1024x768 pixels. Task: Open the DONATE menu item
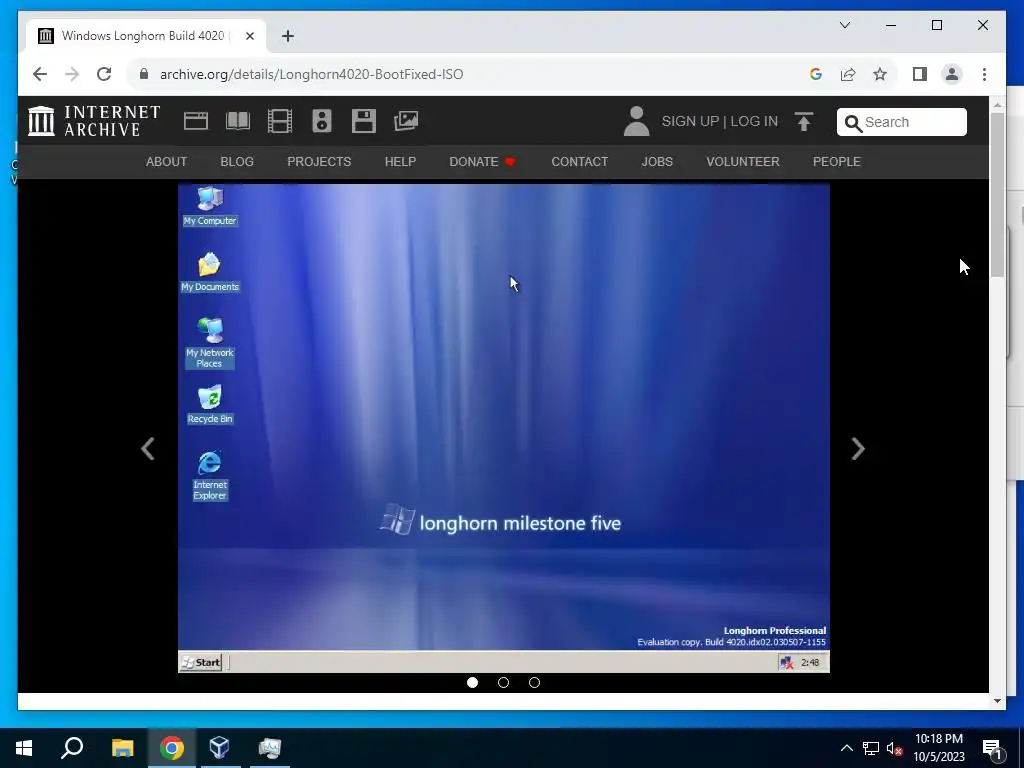pyautogui.click(x=483, y=162)
